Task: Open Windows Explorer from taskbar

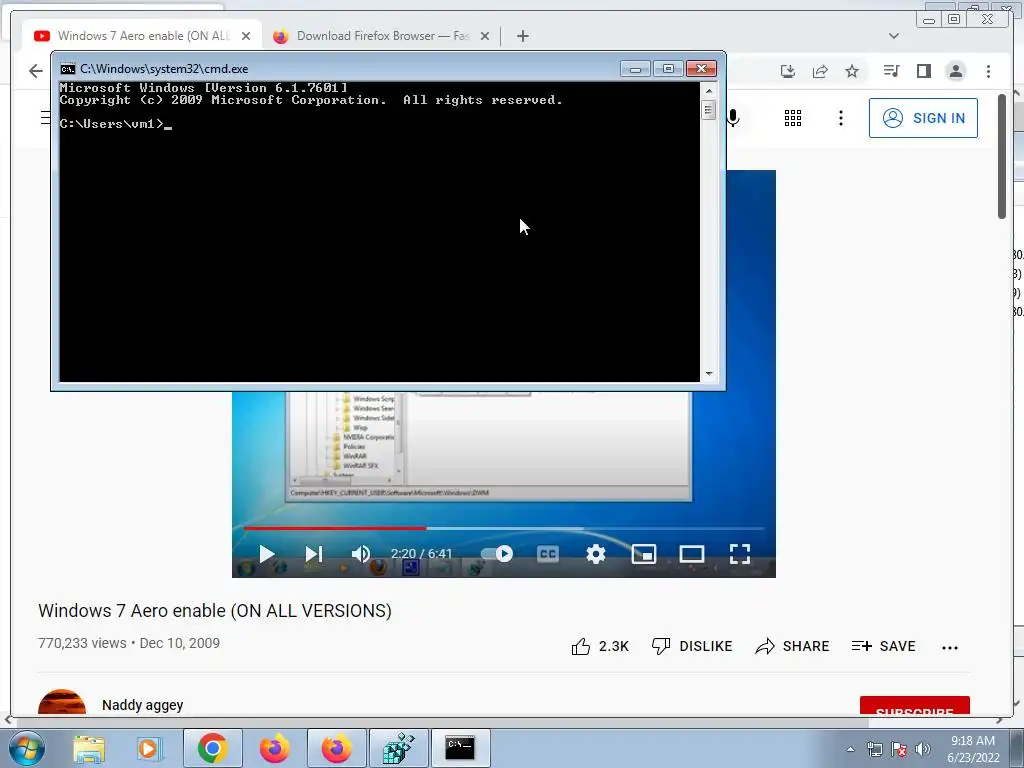Action: pos(89,748)
